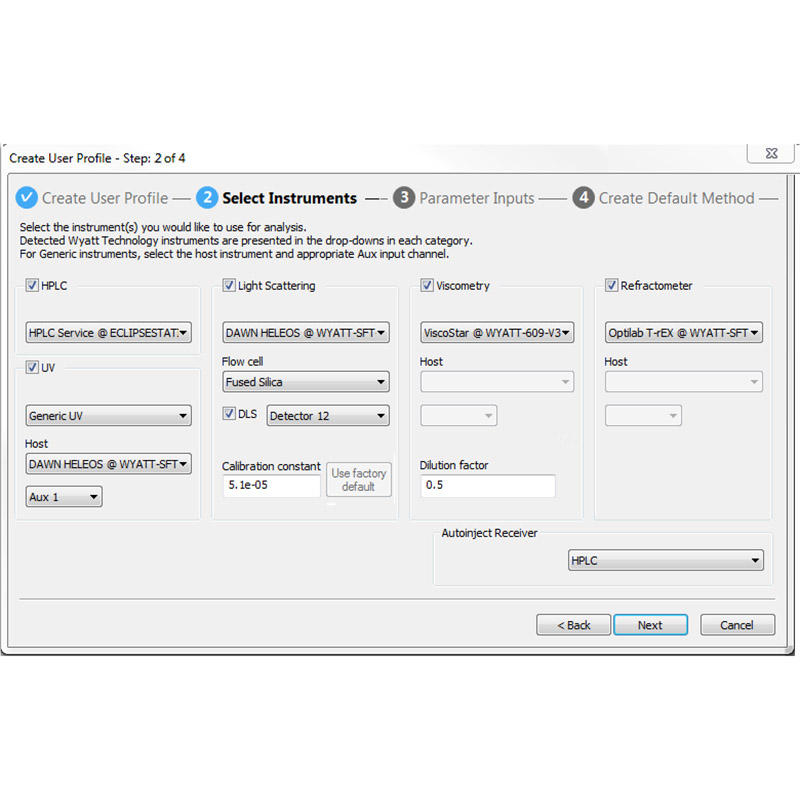Click the Dilution factor input field
Image resolution: width=800 pixels, height=800 pixels.
[488, 485]
